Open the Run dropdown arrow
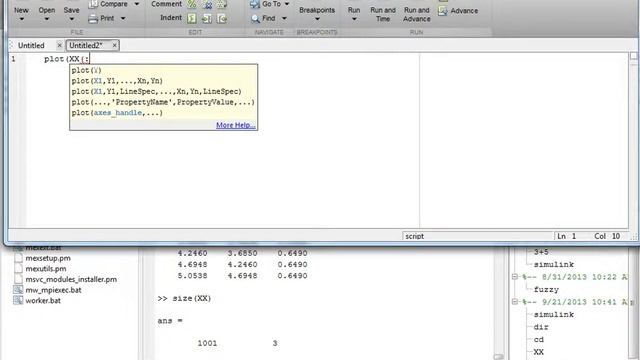 point(354,19)
